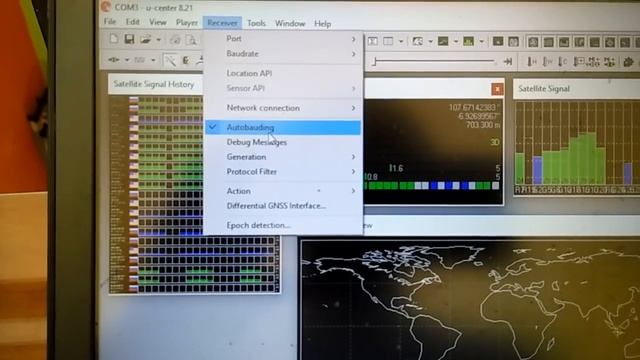Click the player position slider track
This screenshot has height=360, width=640.
click(x=435, y=61)
